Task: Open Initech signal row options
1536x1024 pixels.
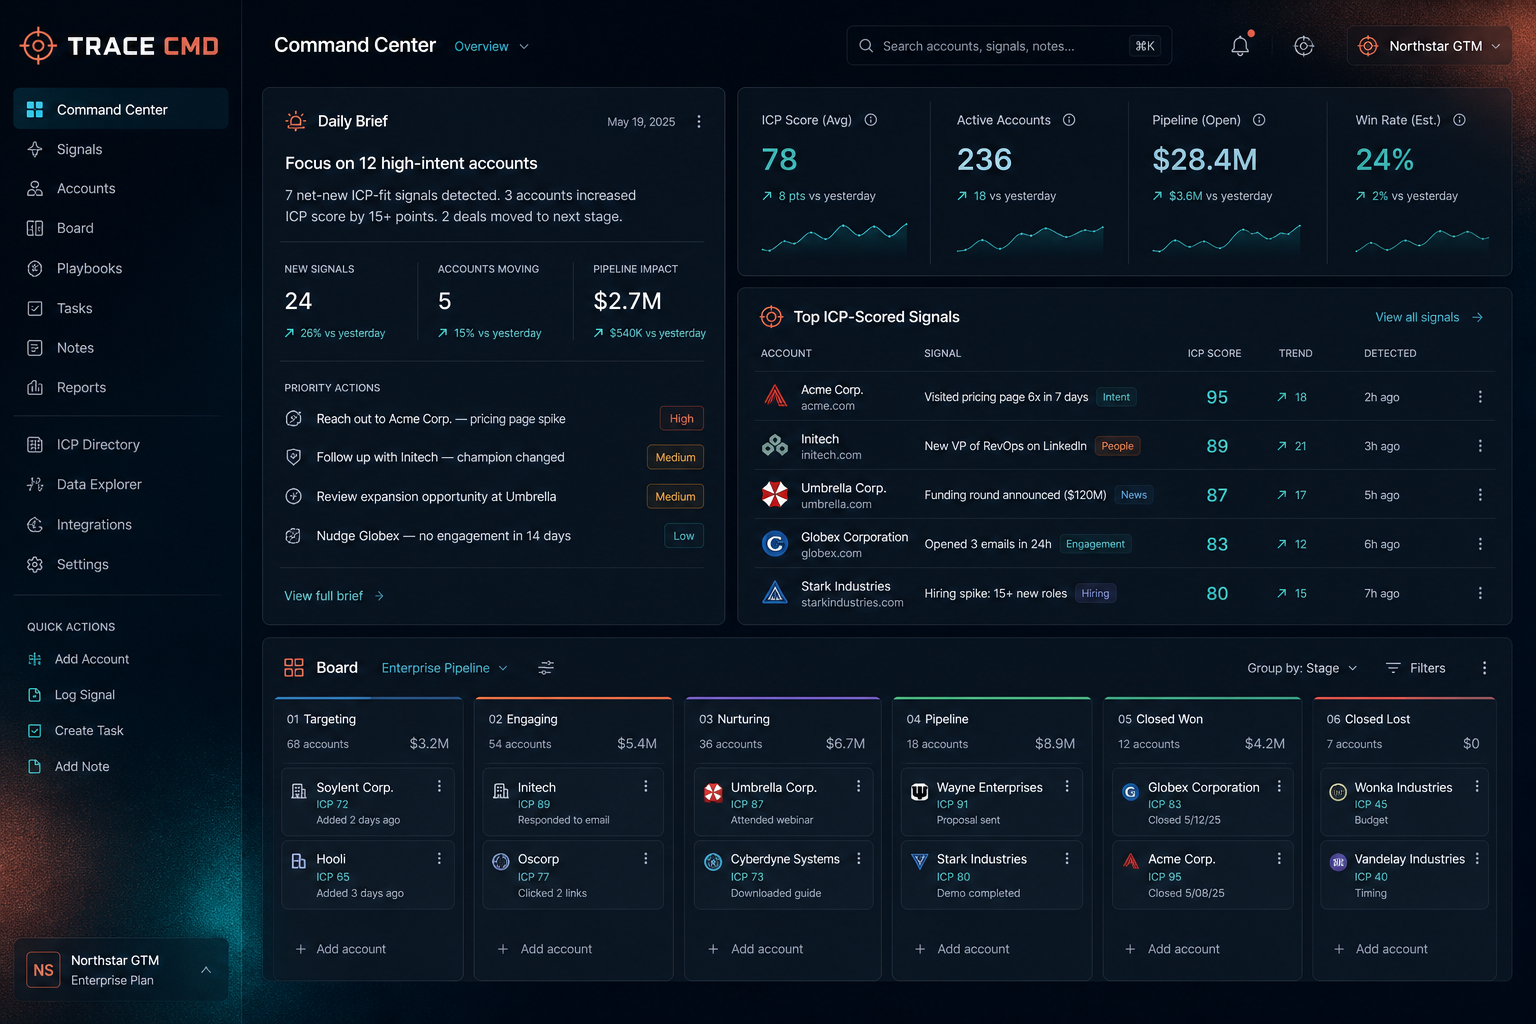Action: coord(1480,446)
